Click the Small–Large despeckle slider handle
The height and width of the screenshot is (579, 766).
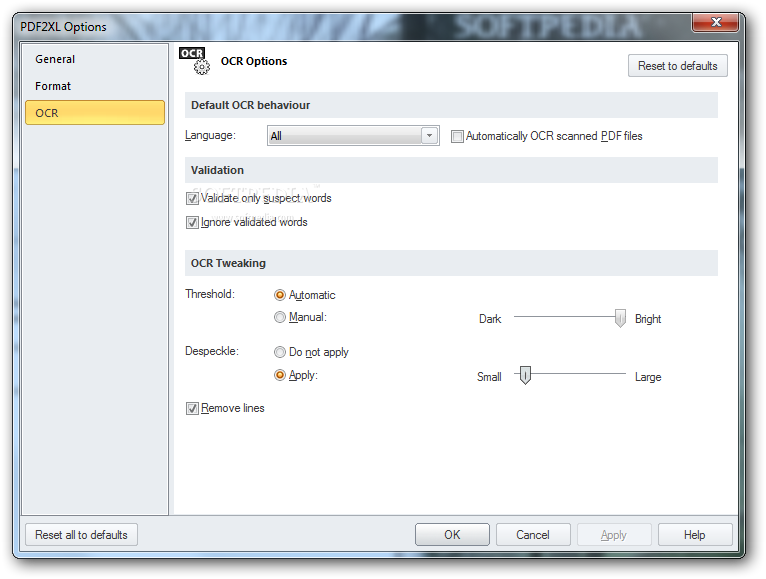coord(525,375)
